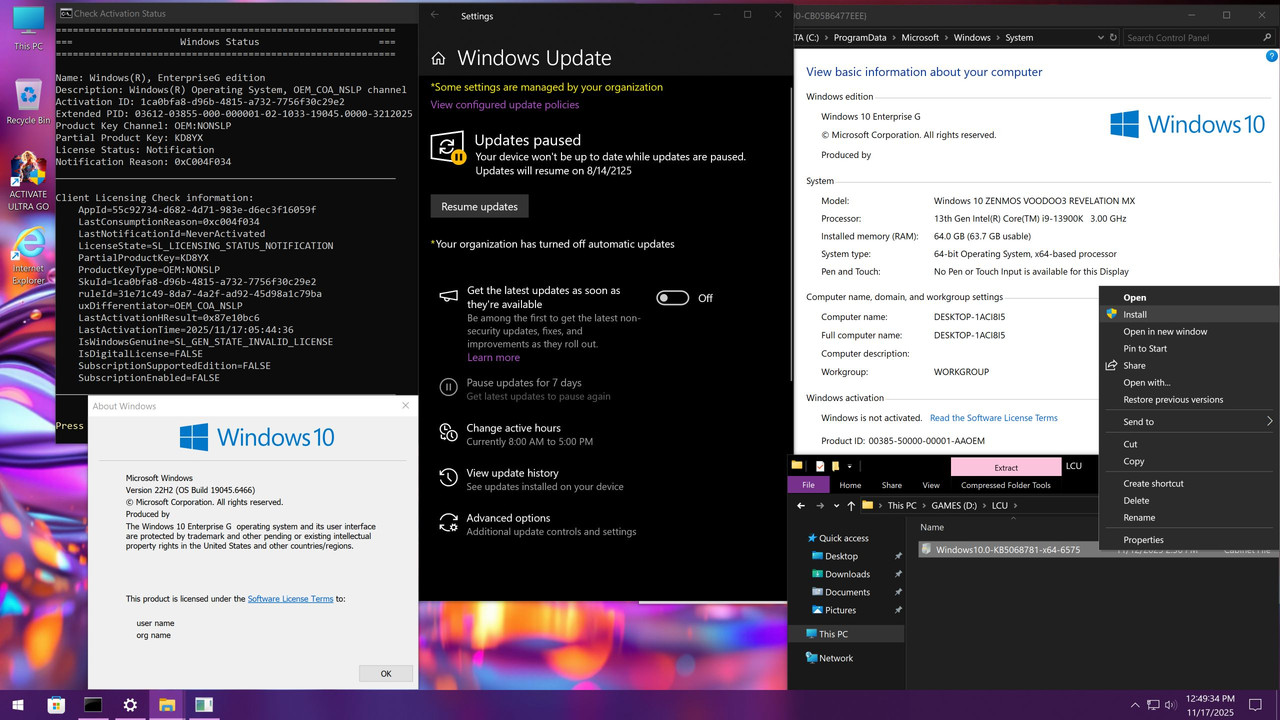Screen dimensions: 1280x720
Task: Click the Learn more link in Windows Update
Action: point(493,358)
